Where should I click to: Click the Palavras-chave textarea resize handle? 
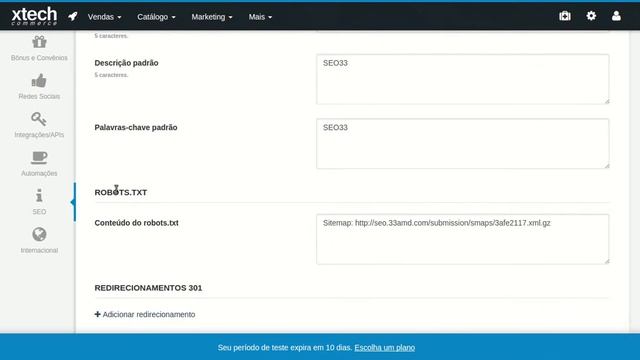(607, 166)
